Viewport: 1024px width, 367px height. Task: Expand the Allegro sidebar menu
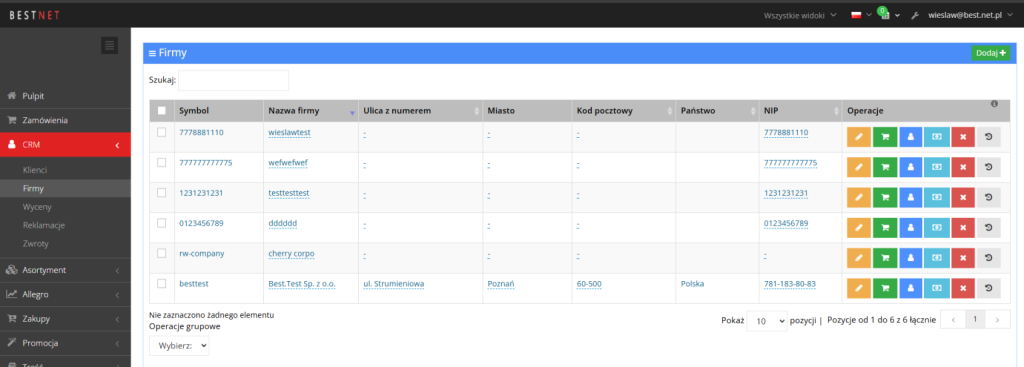(65, 295)
